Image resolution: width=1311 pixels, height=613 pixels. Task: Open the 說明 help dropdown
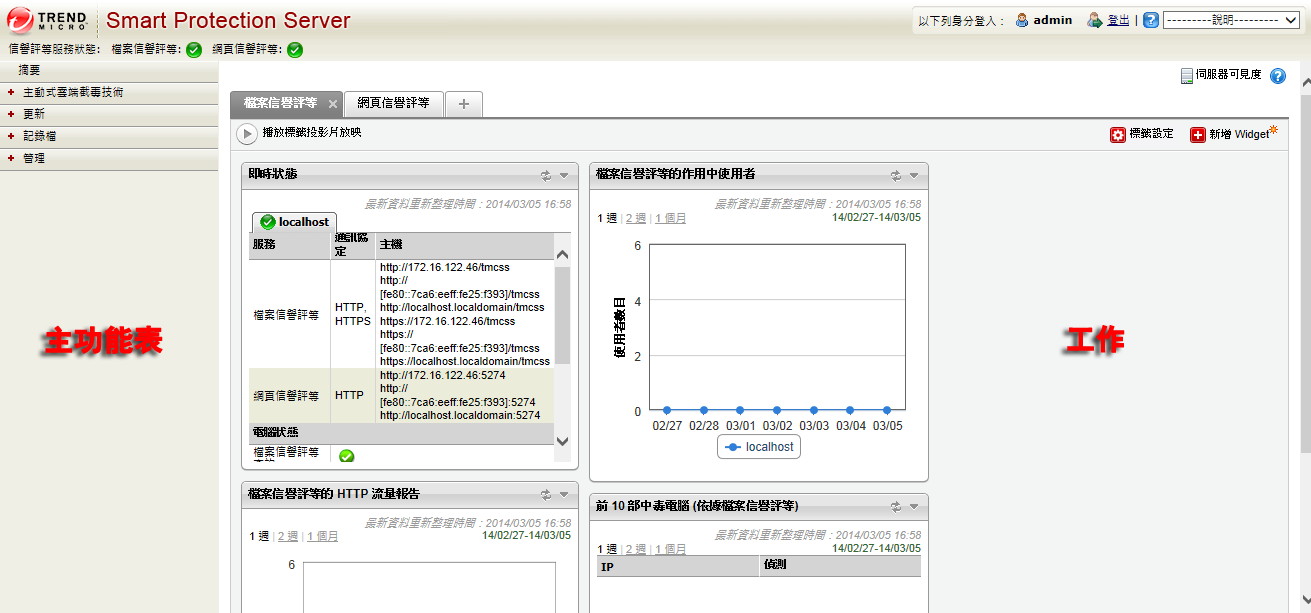click(x=1230, y=20)
